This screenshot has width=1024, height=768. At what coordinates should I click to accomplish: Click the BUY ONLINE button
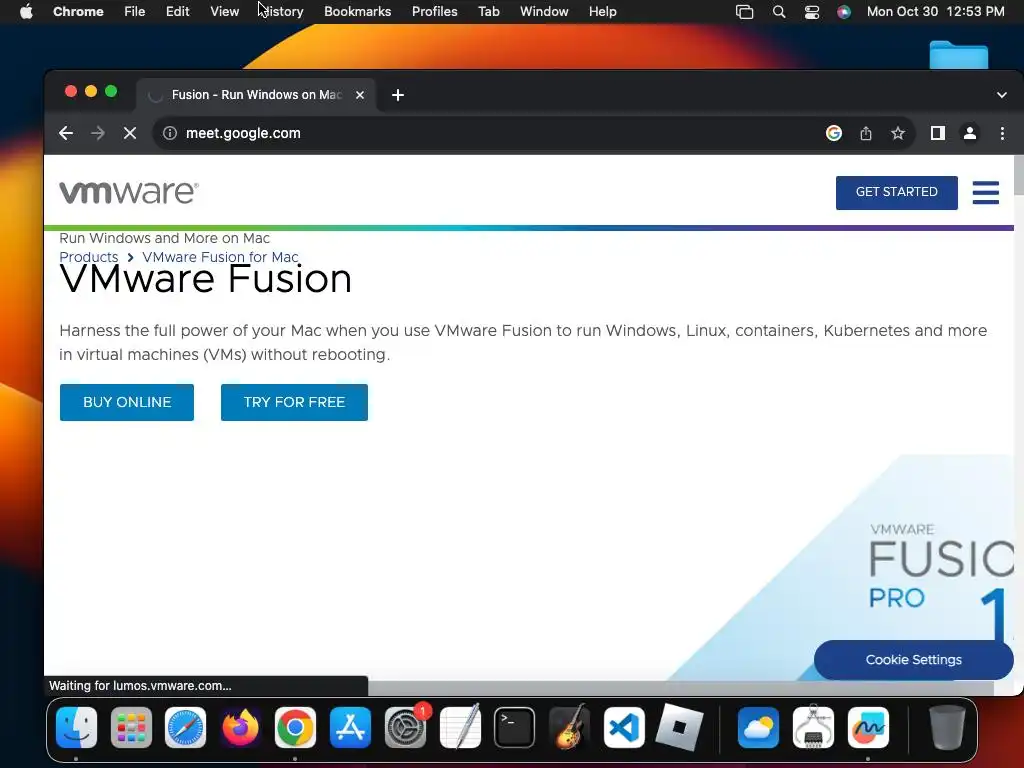point(127,402)
